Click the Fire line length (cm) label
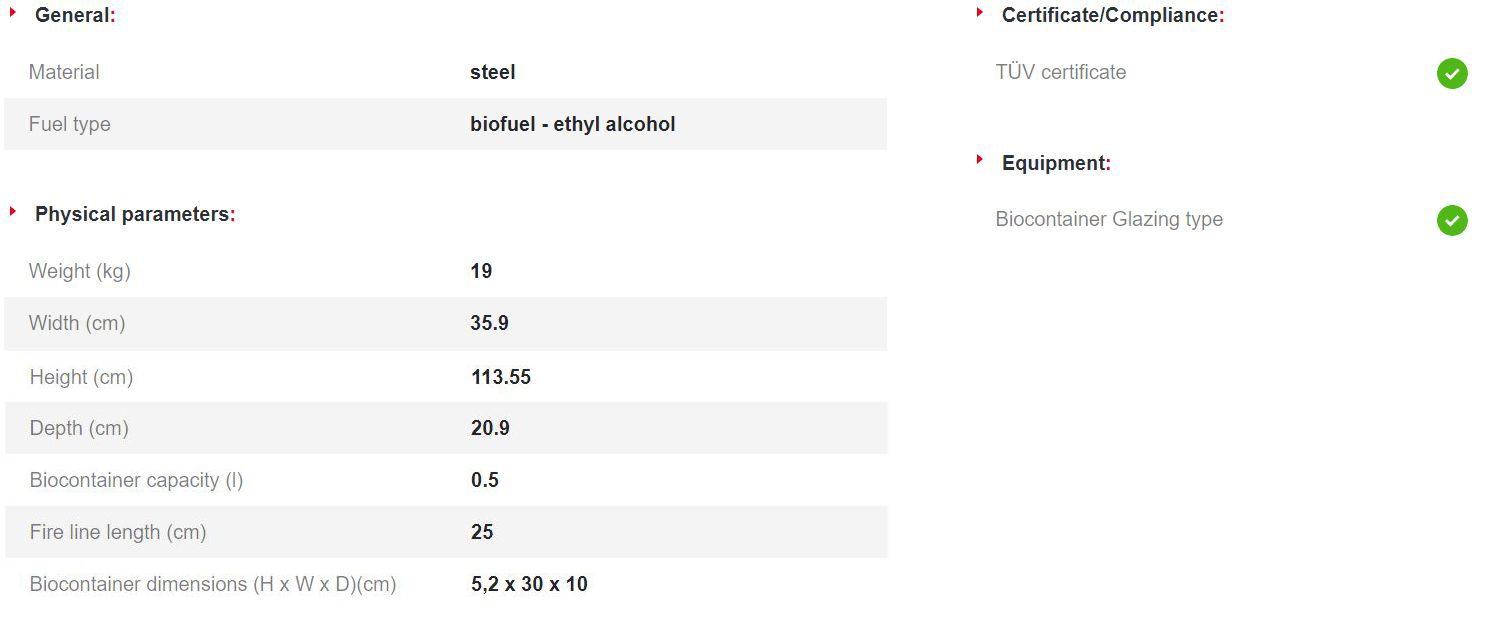 [x=118, y=532]
